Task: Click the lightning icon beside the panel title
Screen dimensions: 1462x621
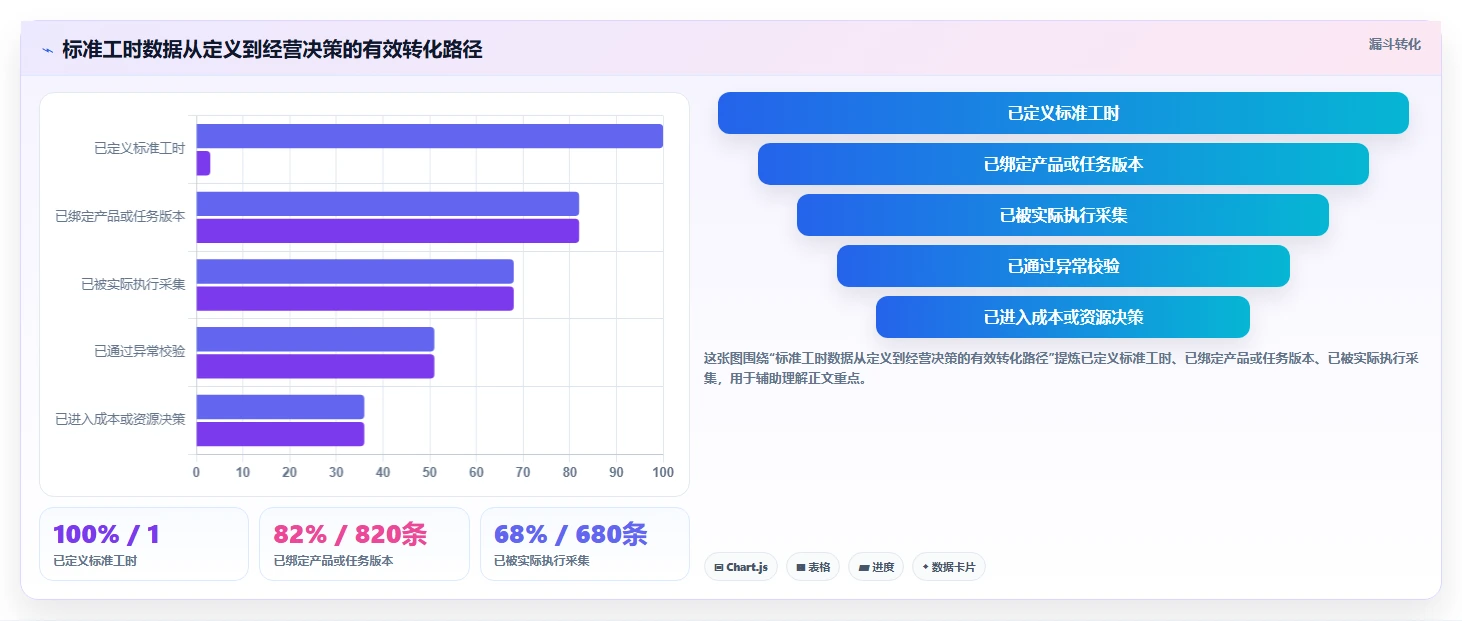Action: click(x=47, y=50)
